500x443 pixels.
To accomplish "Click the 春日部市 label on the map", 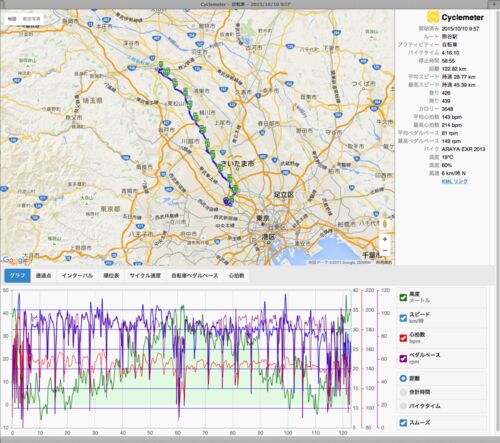I will (269, 124).
